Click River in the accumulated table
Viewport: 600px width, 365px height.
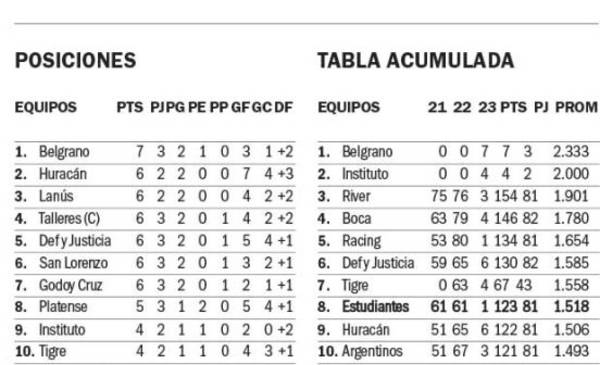point(356,196)
